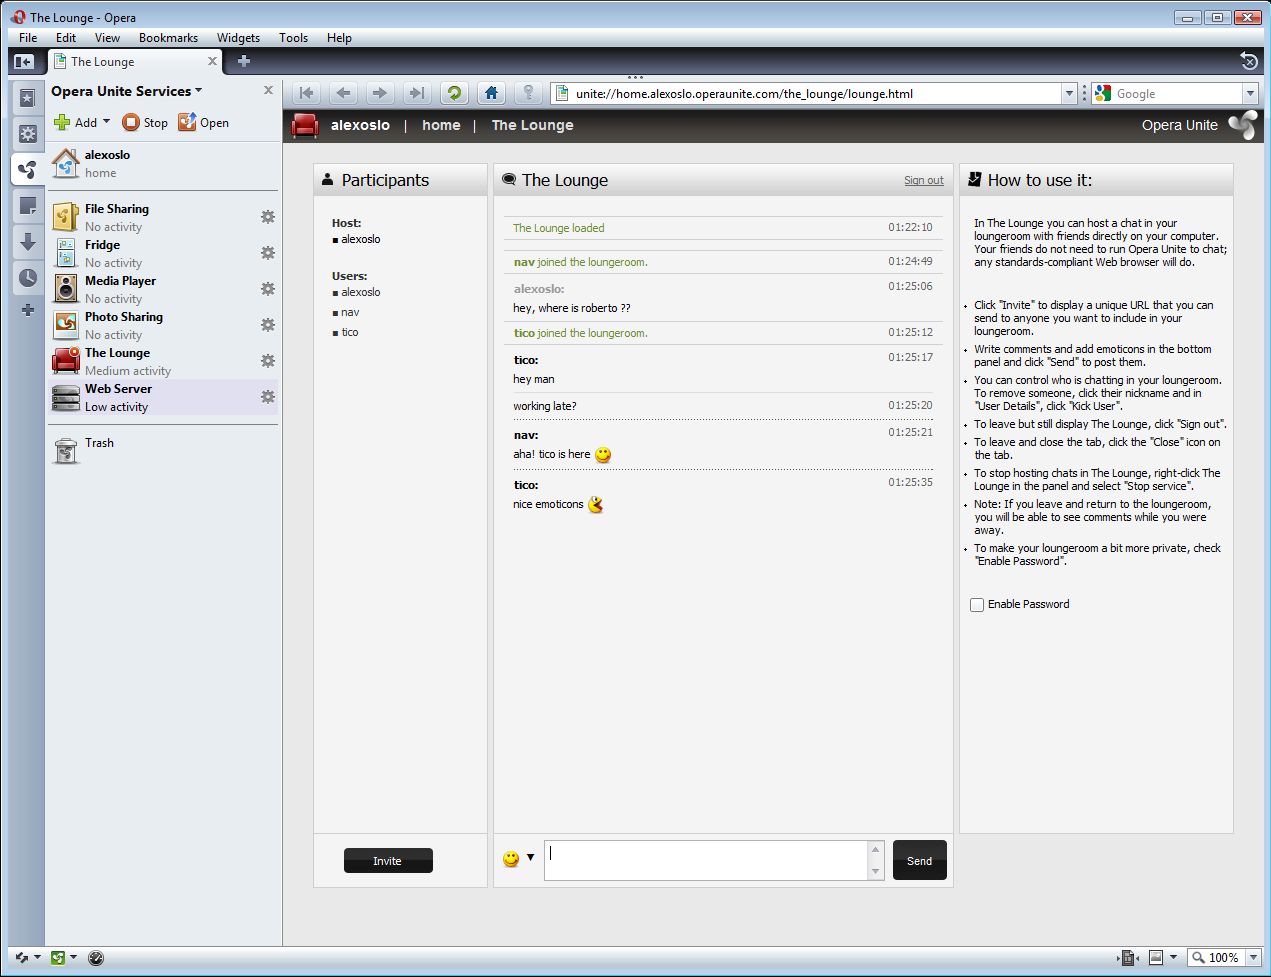This screenshot has width=1271, height=977.
Task: Click the Reload page icon
Action: click(454, 93)
